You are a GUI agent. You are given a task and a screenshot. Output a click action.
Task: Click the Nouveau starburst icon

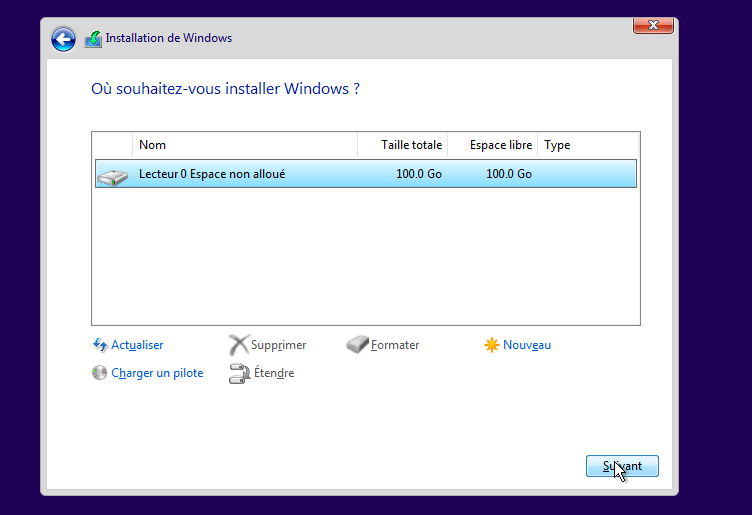(491, 345)
